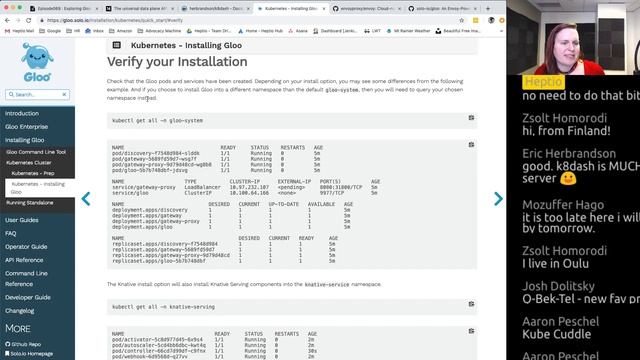Open the Installing Gloo sidebar section

pos(24,140)
